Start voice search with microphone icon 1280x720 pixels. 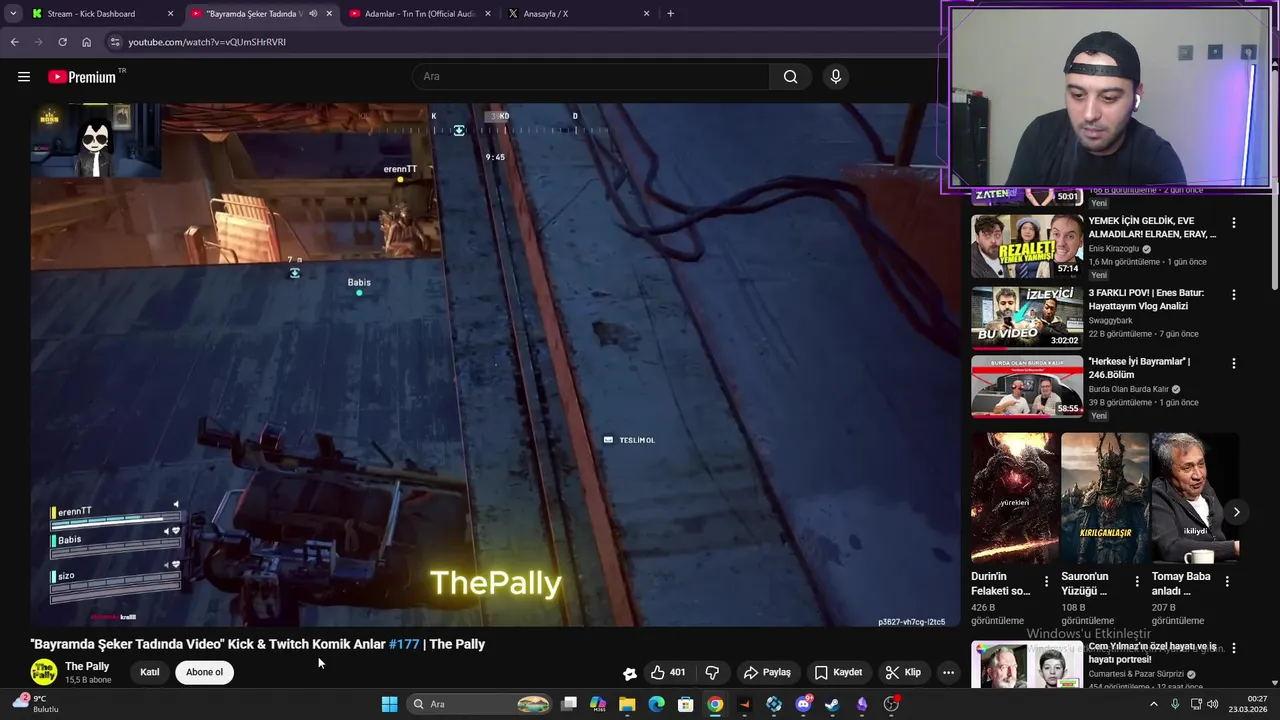coord(836,77)
